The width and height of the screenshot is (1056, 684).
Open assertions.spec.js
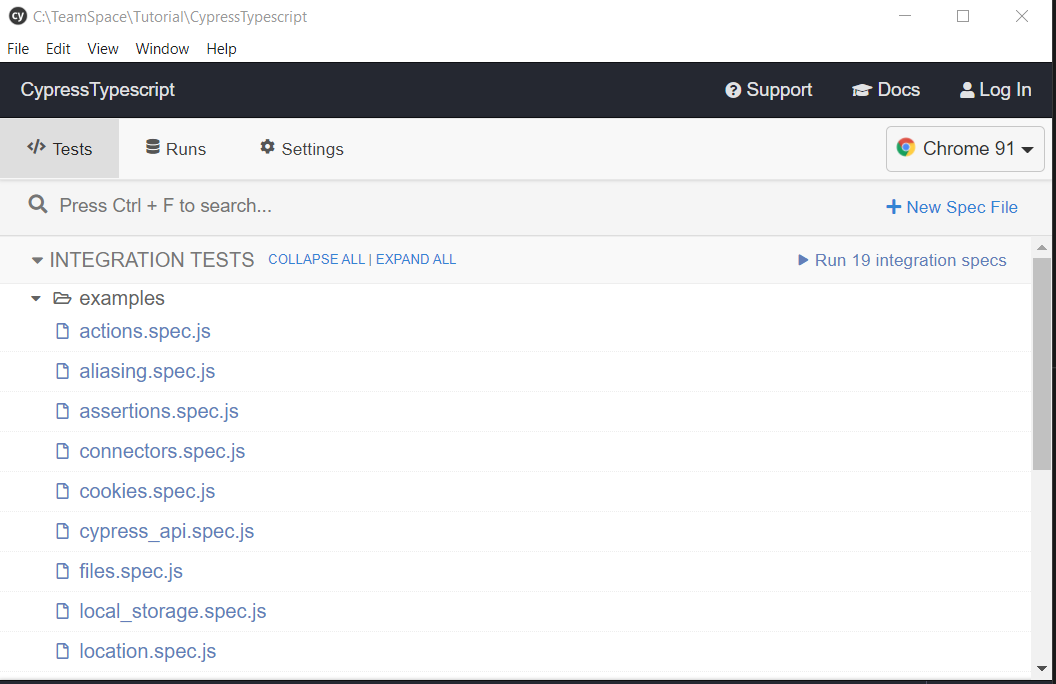click(x=159, y=411)
